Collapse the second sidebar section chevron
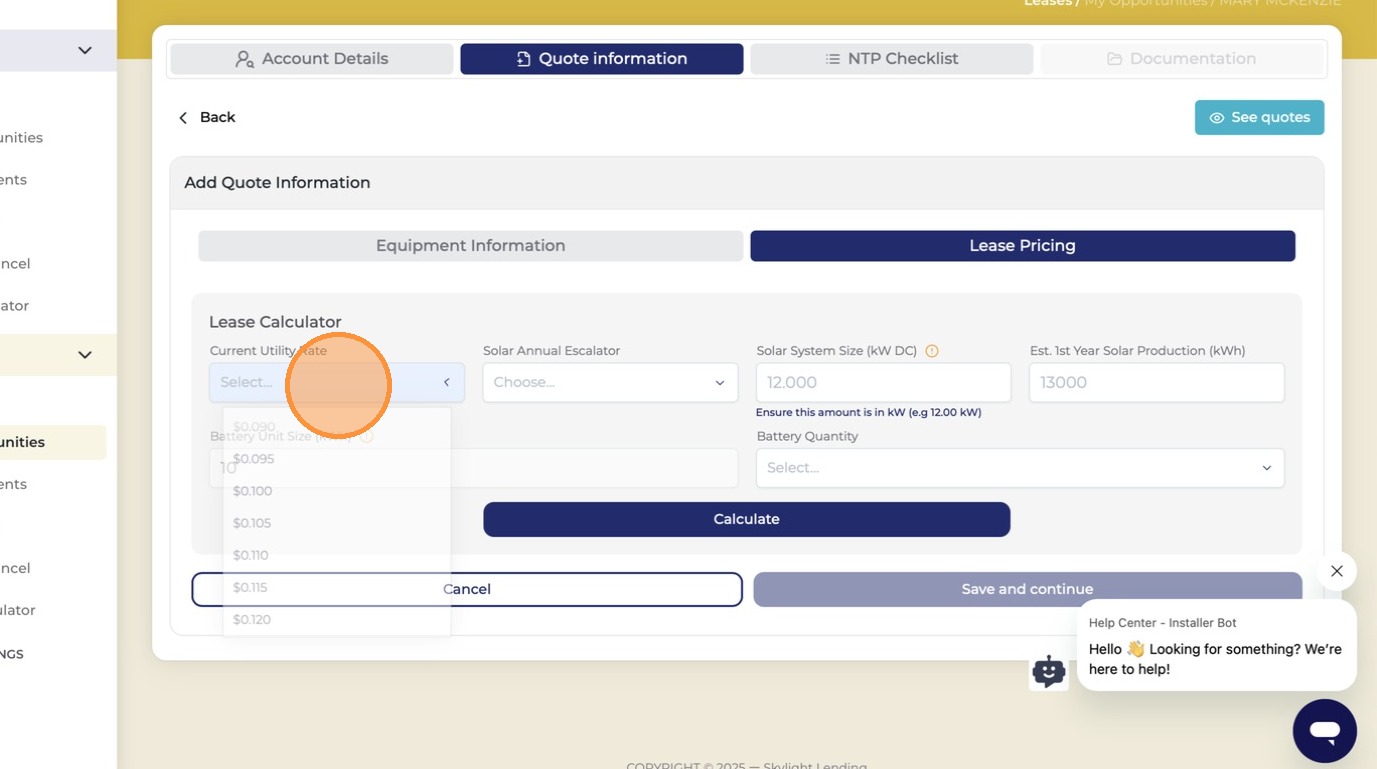The width and height of the screenshot is (1377, 769). [x=85, y=355]
